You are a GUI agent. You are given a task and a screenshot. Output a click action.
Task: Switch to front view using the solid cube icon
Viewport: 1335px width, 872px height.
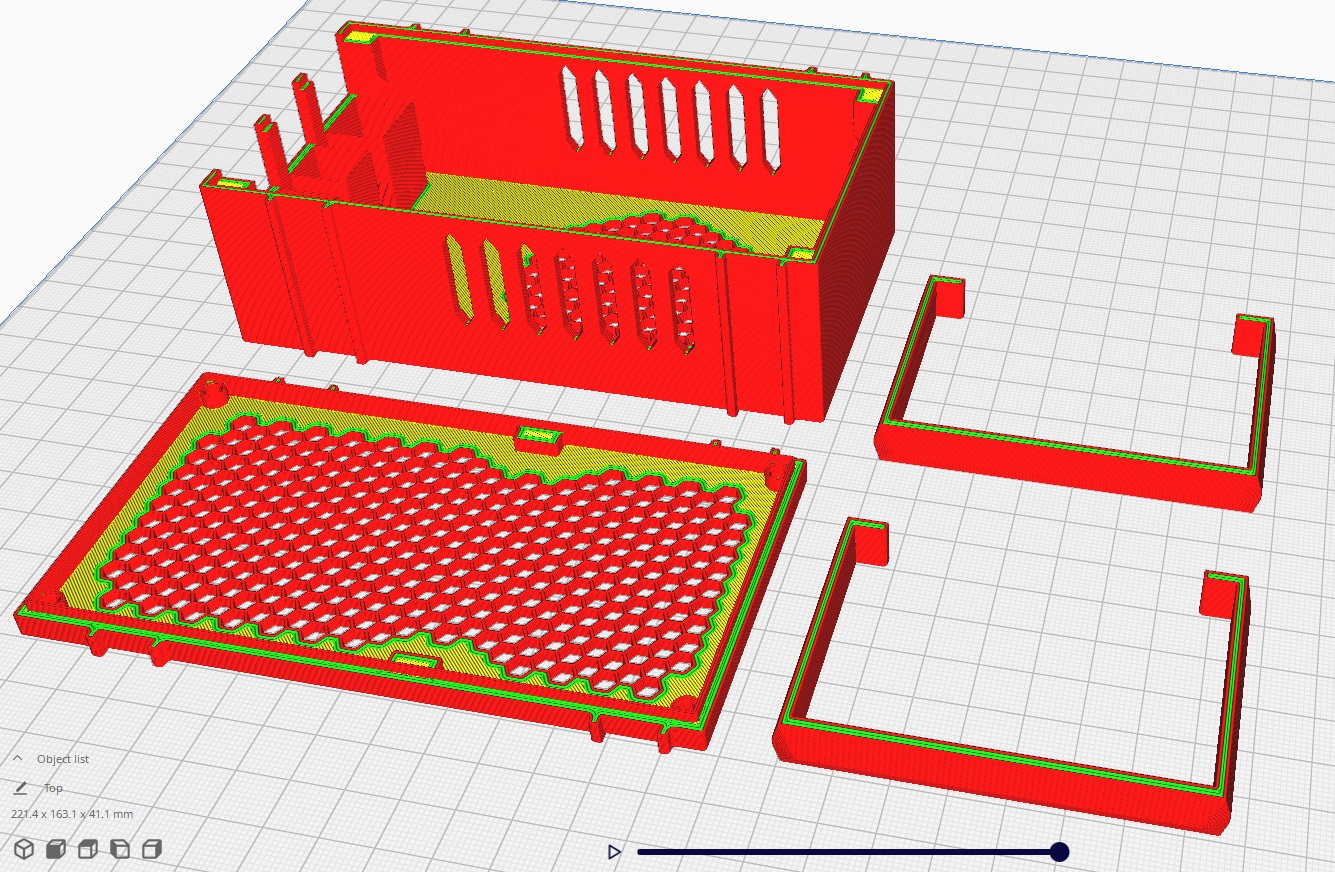(55, 850)
